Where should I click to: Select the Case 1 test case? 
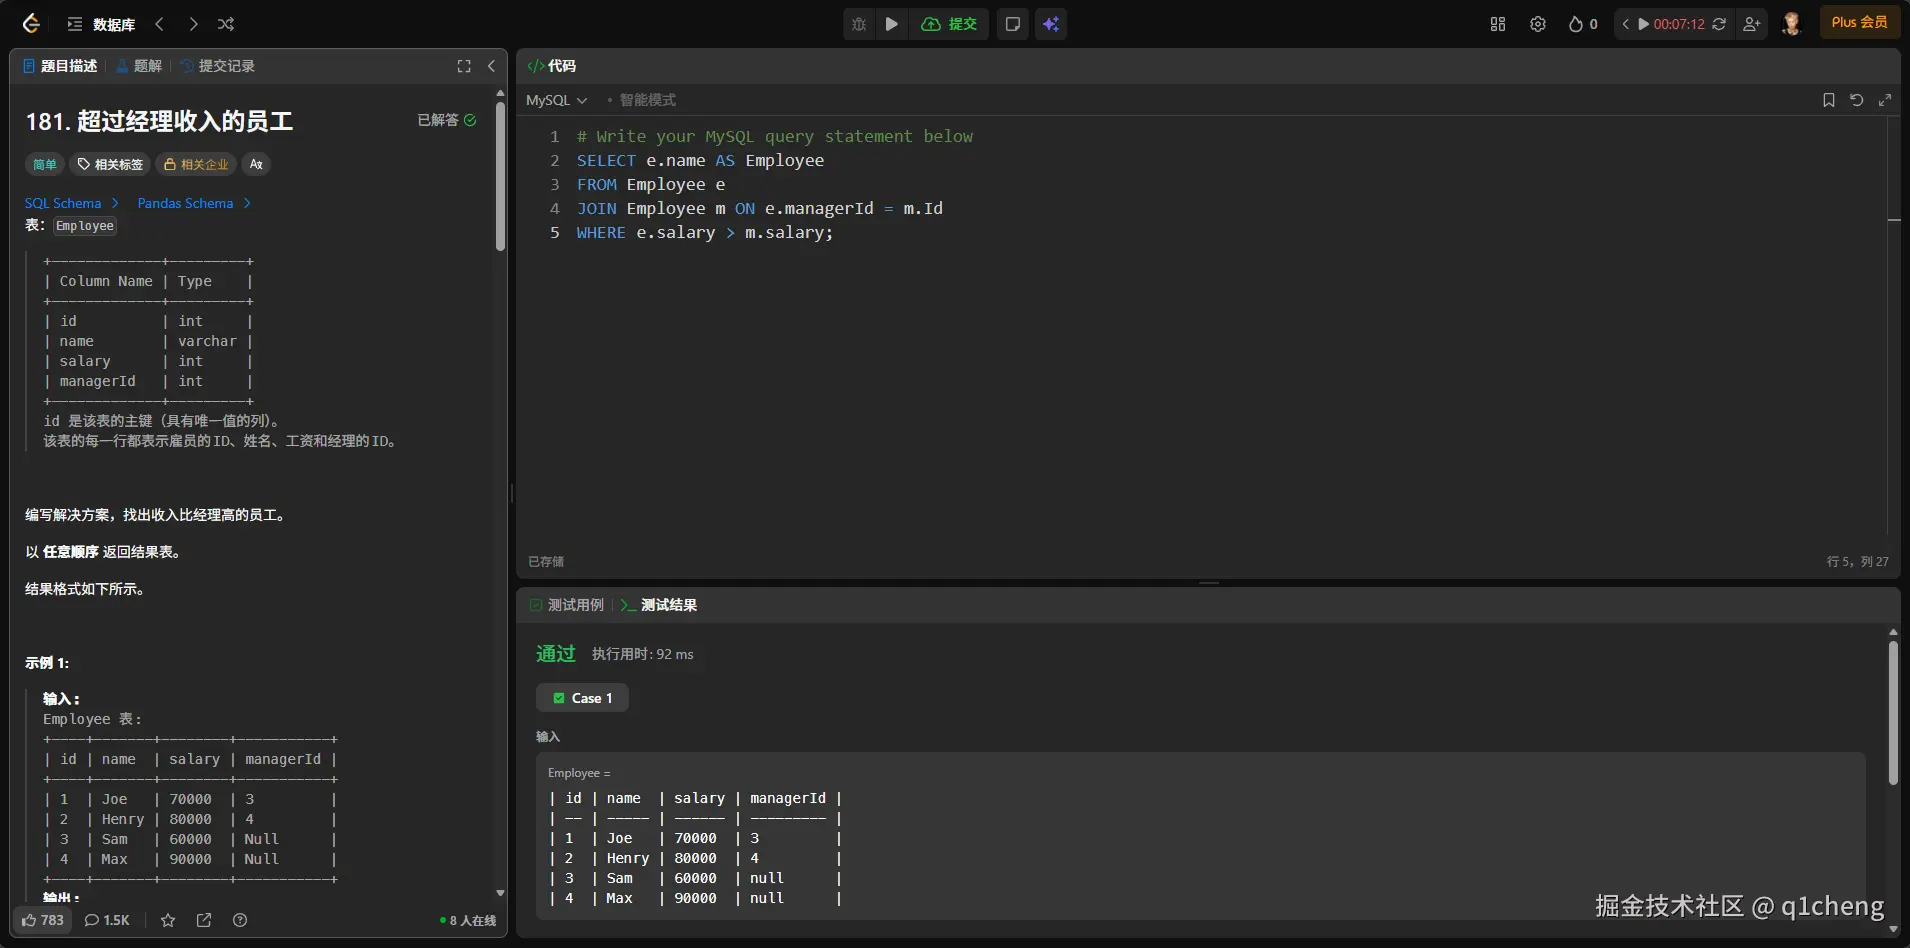point(582,698)
